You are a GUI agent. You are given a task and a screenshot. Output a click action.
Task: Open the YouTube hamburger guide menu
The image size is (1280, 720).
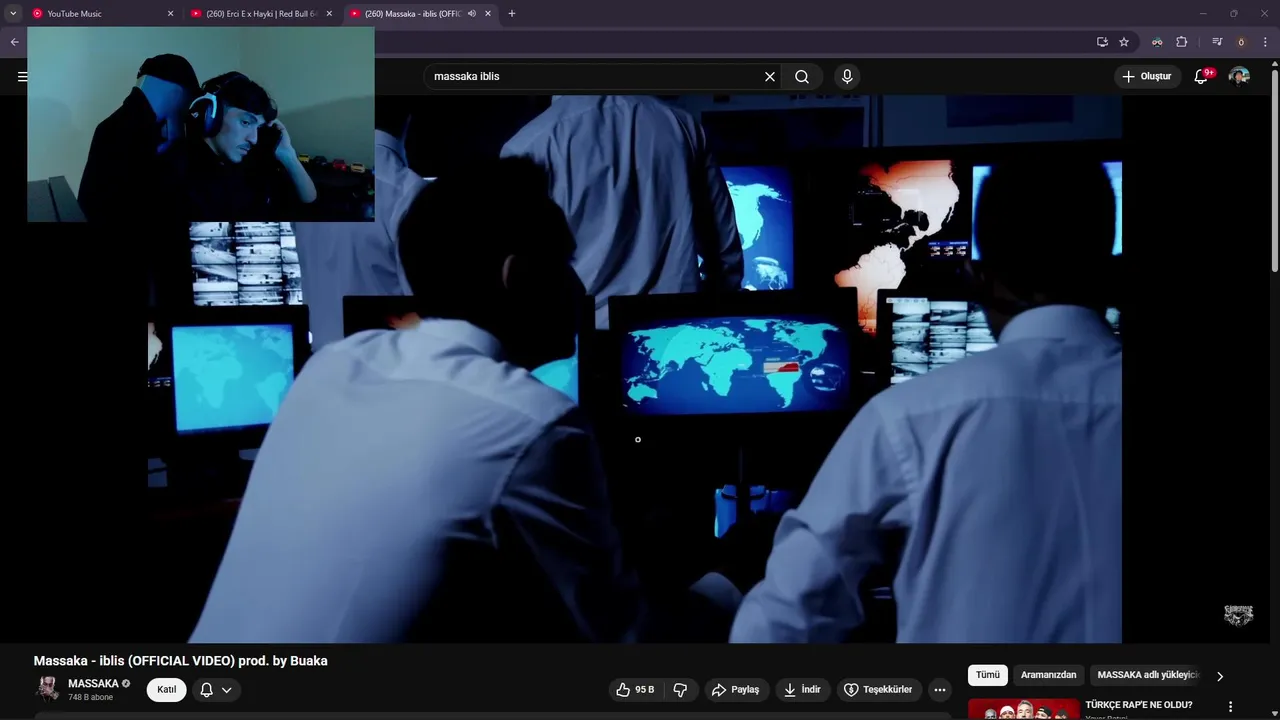coord(22,77)
